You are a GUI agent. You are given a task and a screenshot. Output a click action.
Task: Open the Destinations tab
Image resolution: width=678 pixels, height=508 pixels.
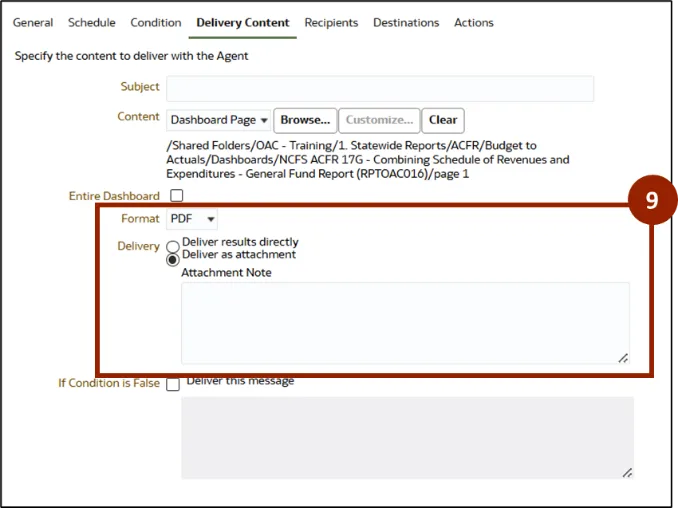(406, 22)
